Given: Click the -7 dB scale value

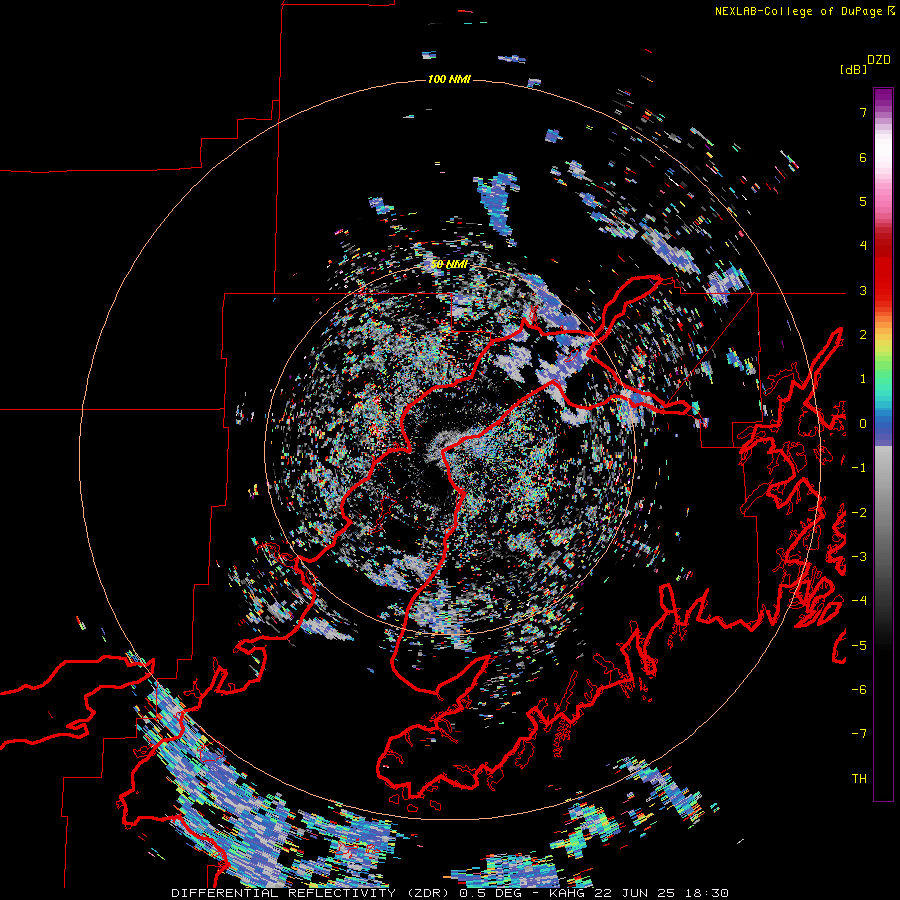Looking at the screenshot, I should 859,734.
